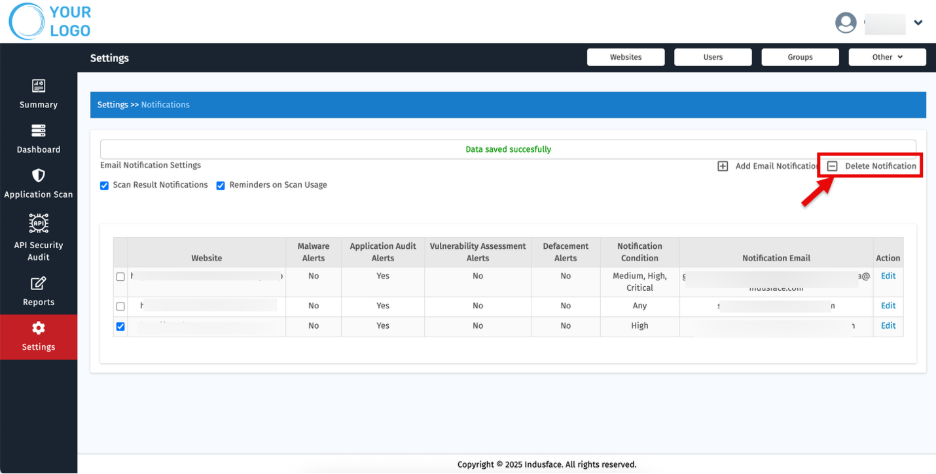The width and height of the screenshot is (936, 474).
Task: Click the Application Audit Alerts column header
Action: click(383, 252)
